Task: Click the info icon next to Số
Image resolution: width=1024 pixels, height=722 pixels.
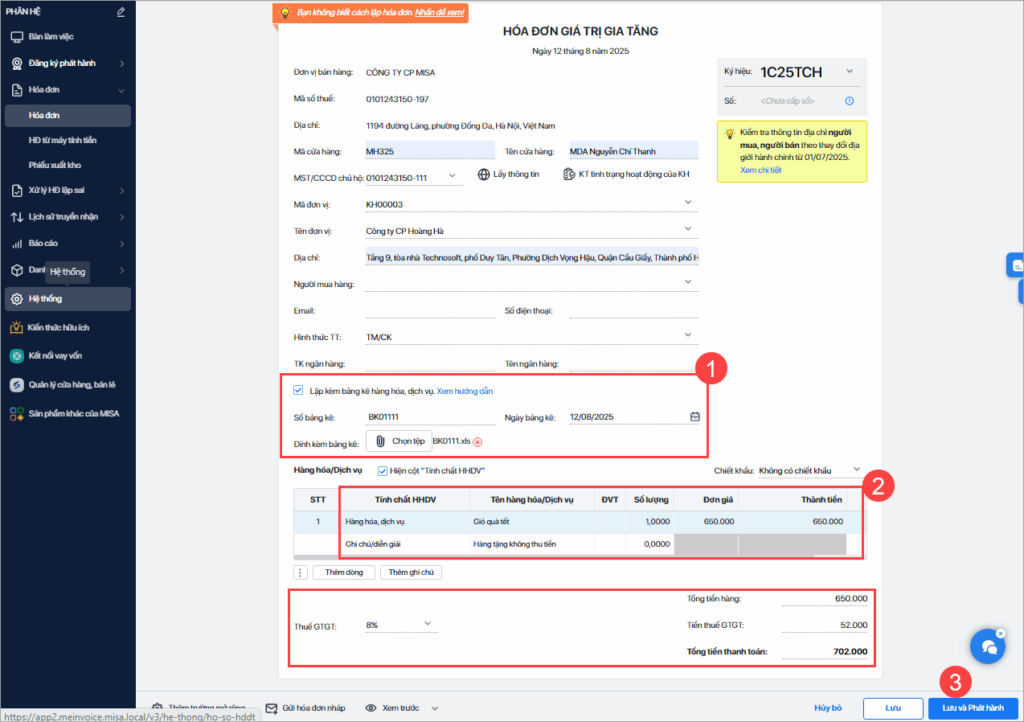Action: coord(850,101)
